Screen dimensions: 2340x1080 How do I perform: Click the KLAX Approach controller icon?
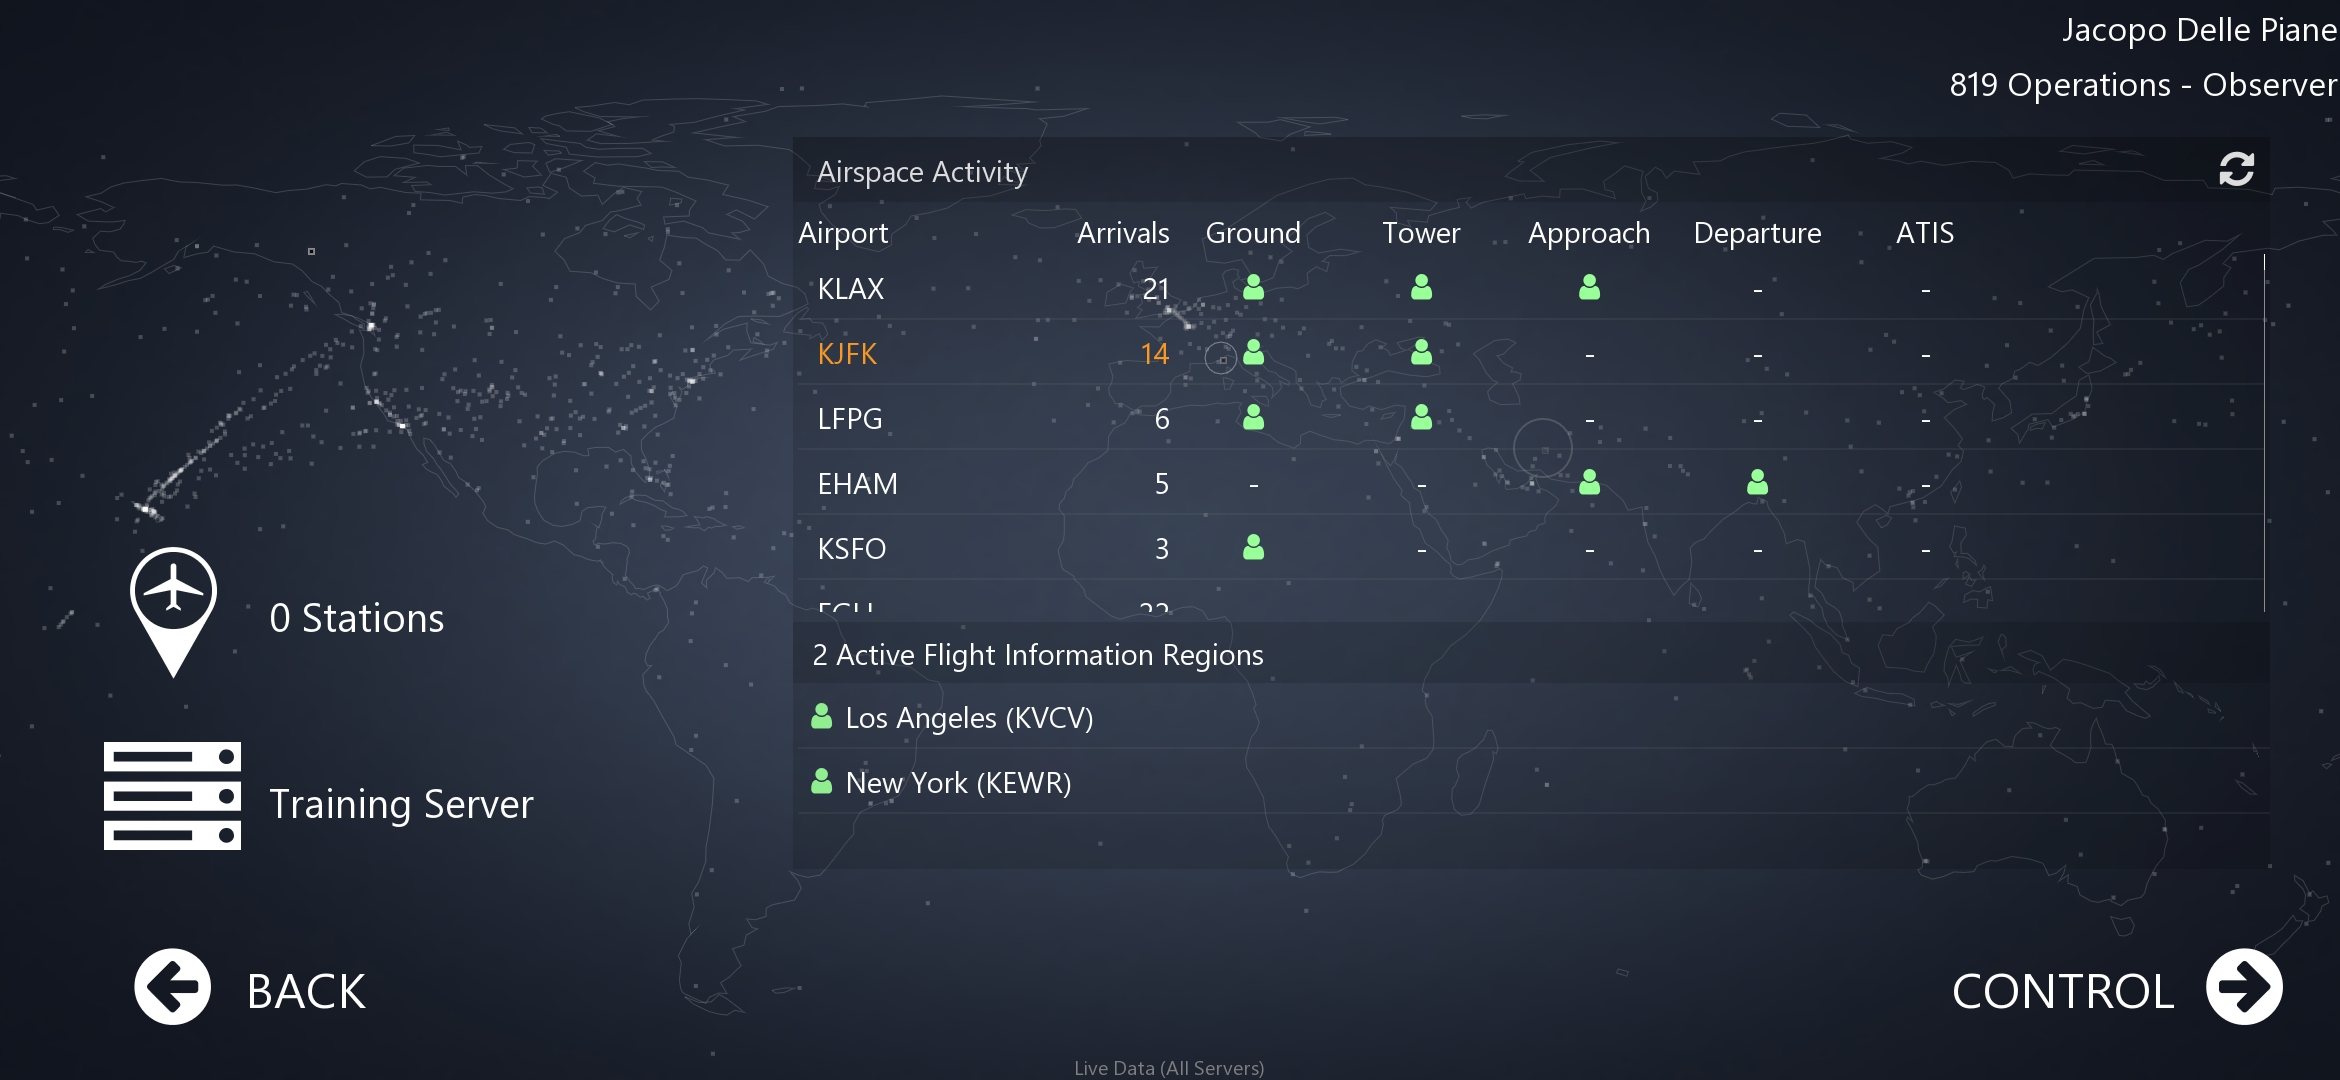tap(1589, 288)
